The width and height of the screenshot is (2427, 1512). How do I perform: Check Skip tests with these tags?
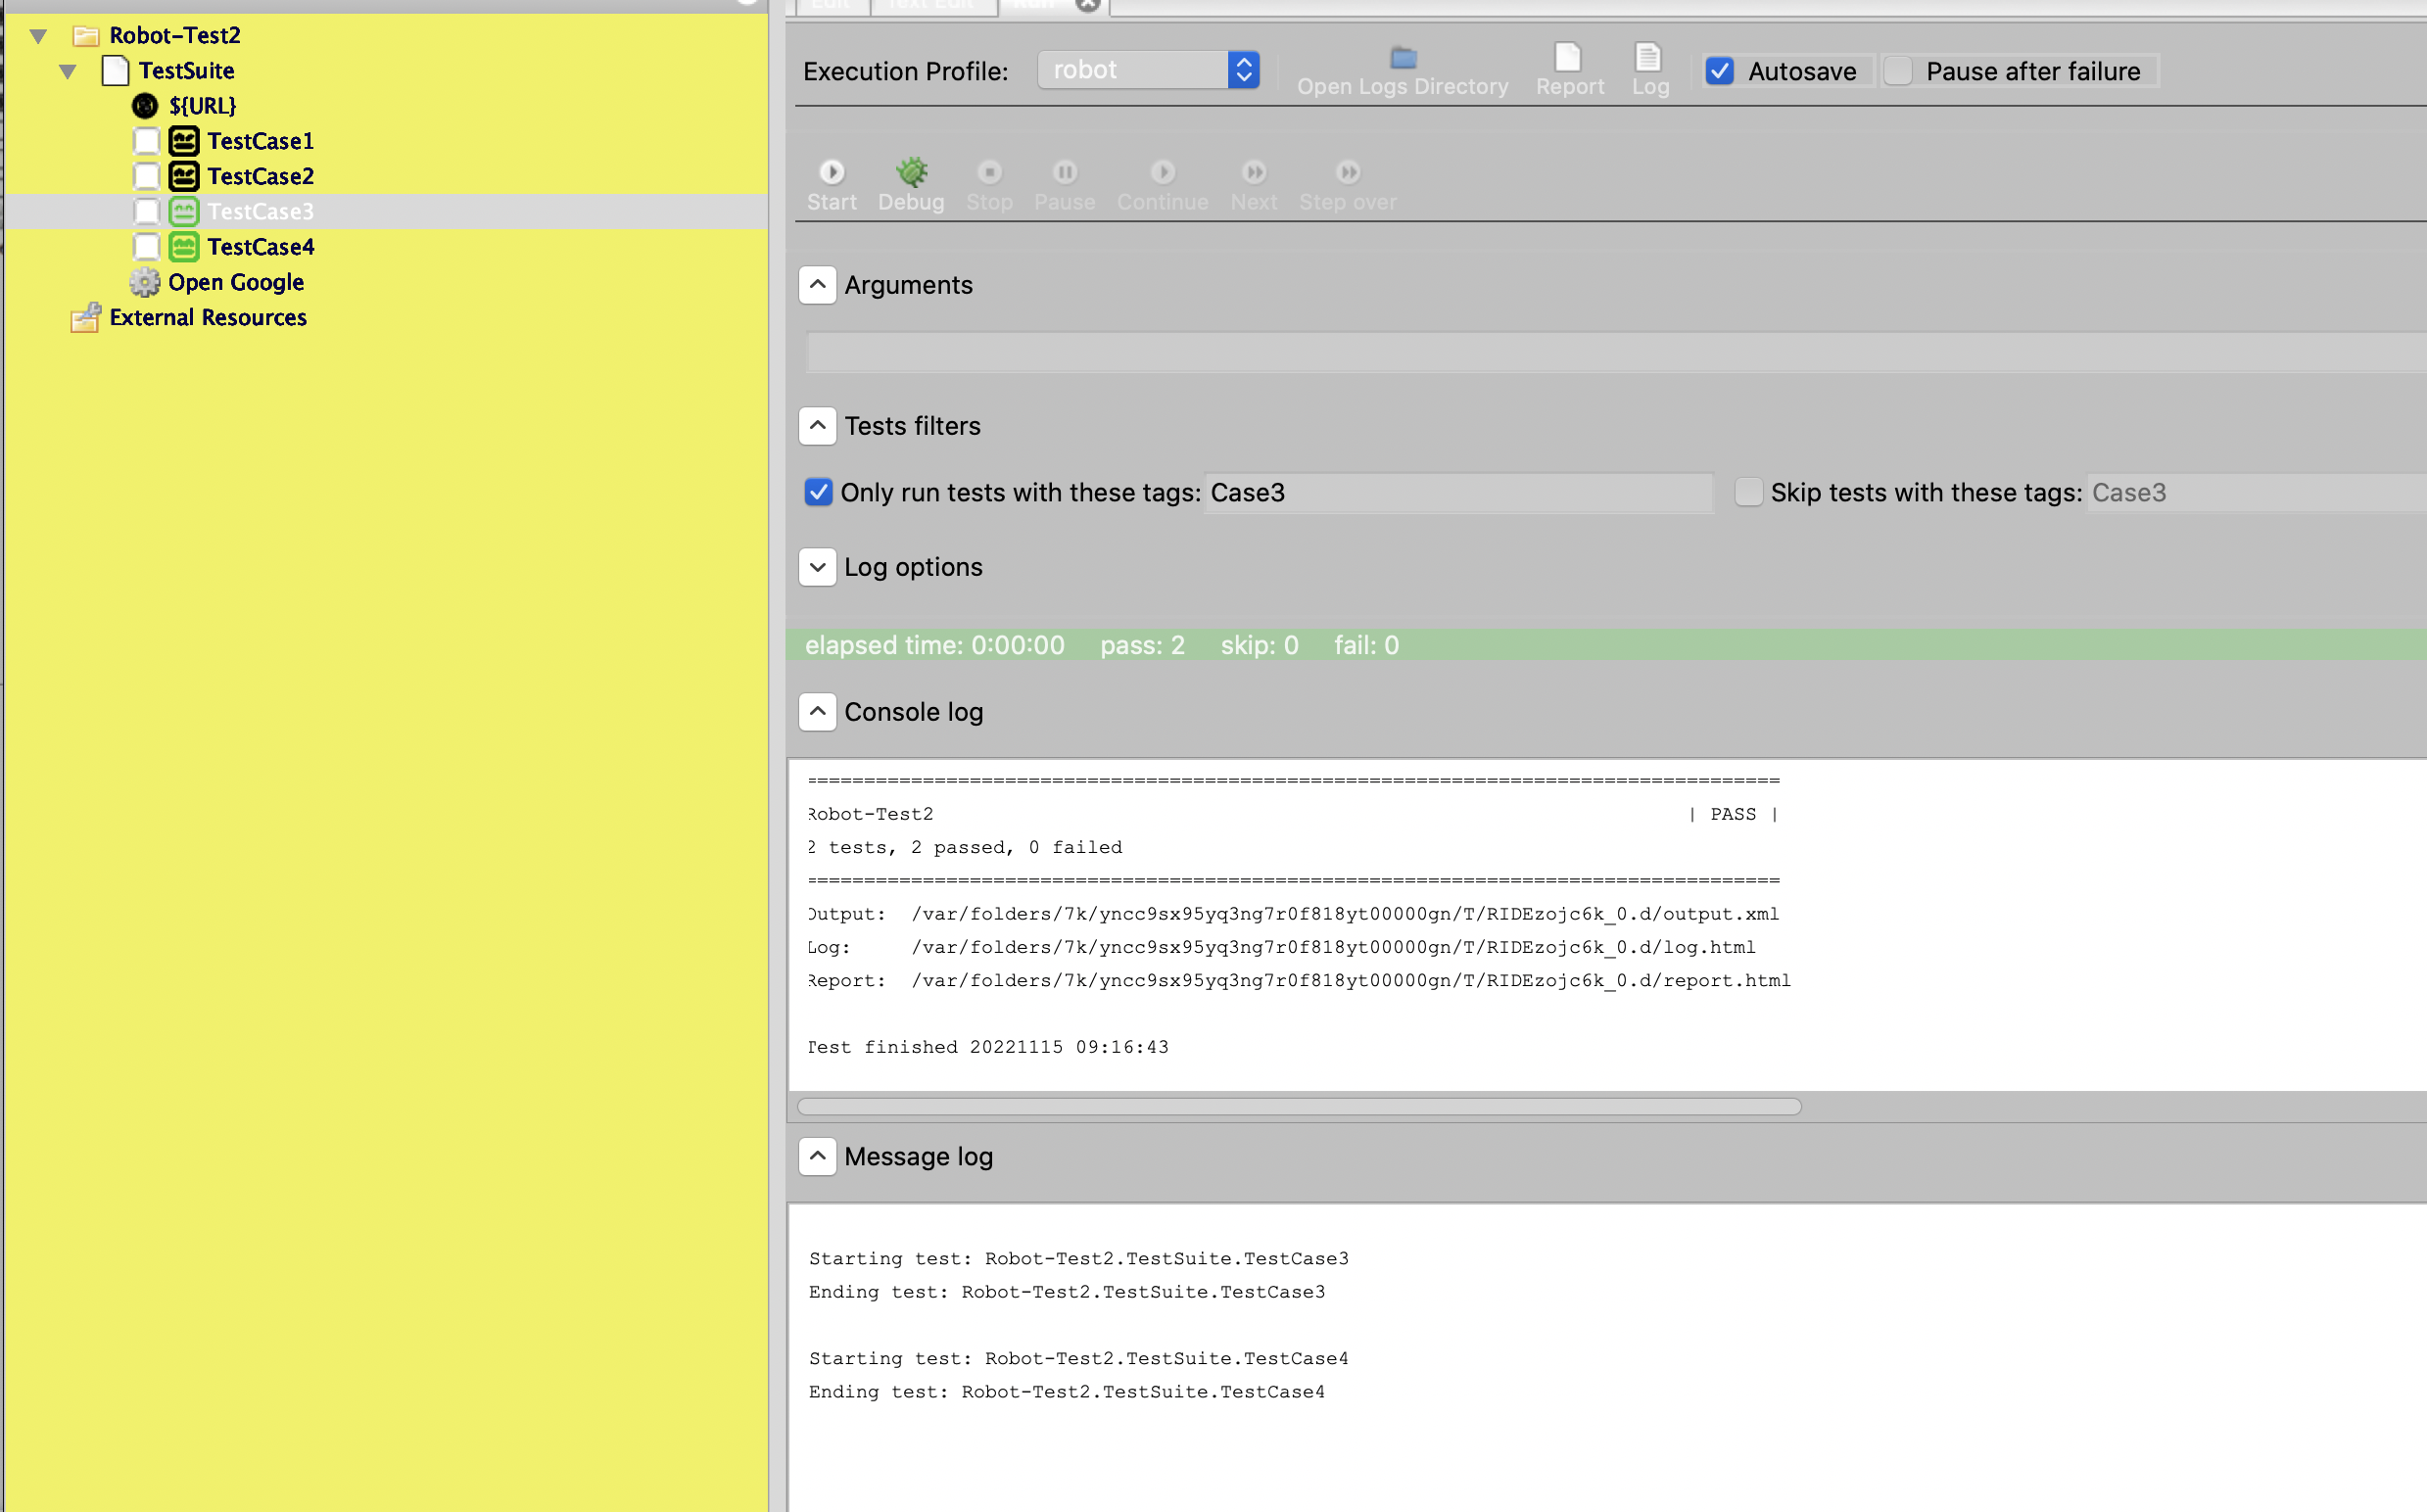click(1748, 492)
